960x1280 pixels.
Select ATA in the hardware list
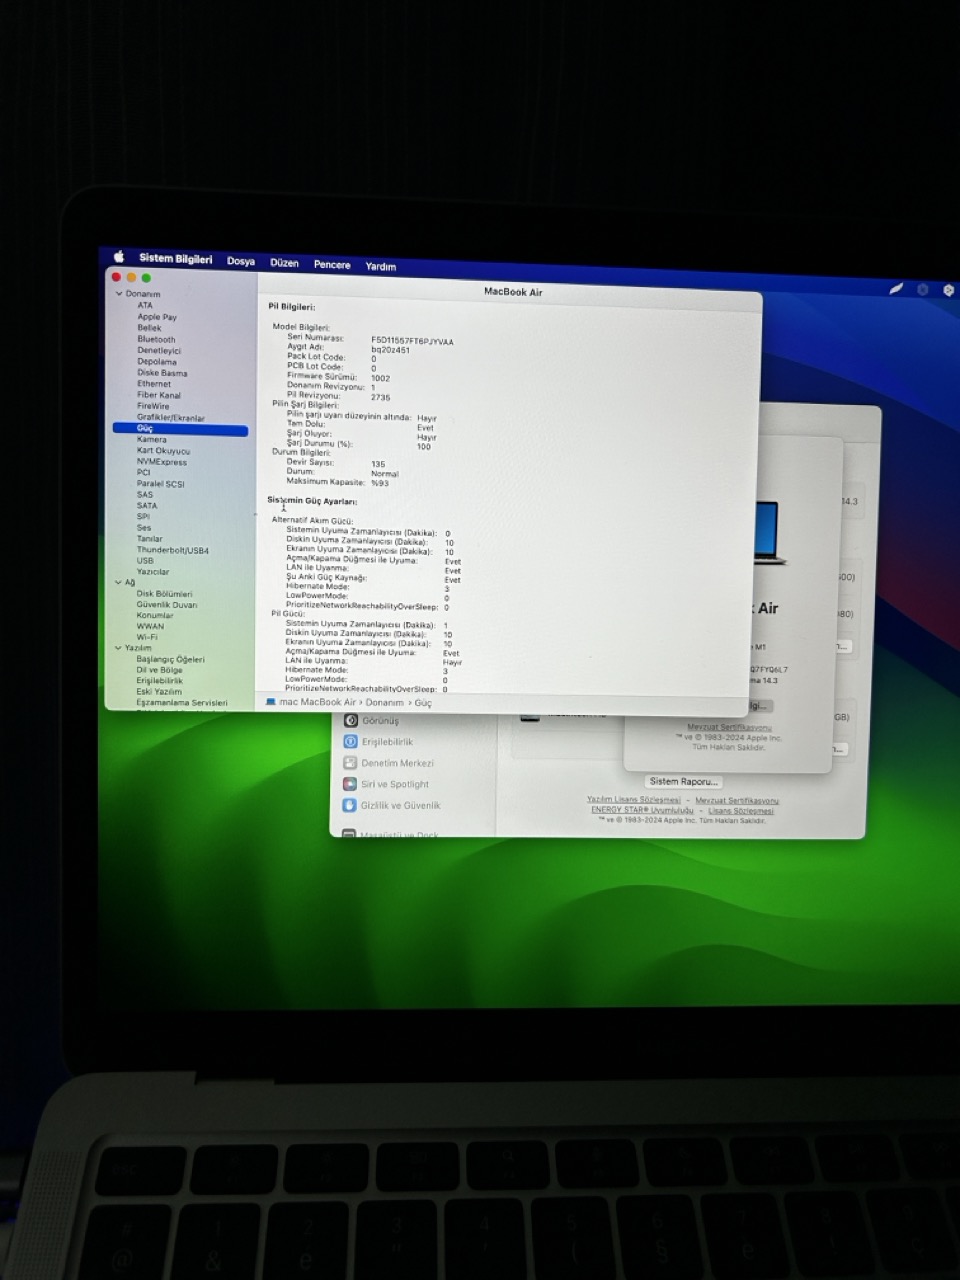click(x=145, y=305)
